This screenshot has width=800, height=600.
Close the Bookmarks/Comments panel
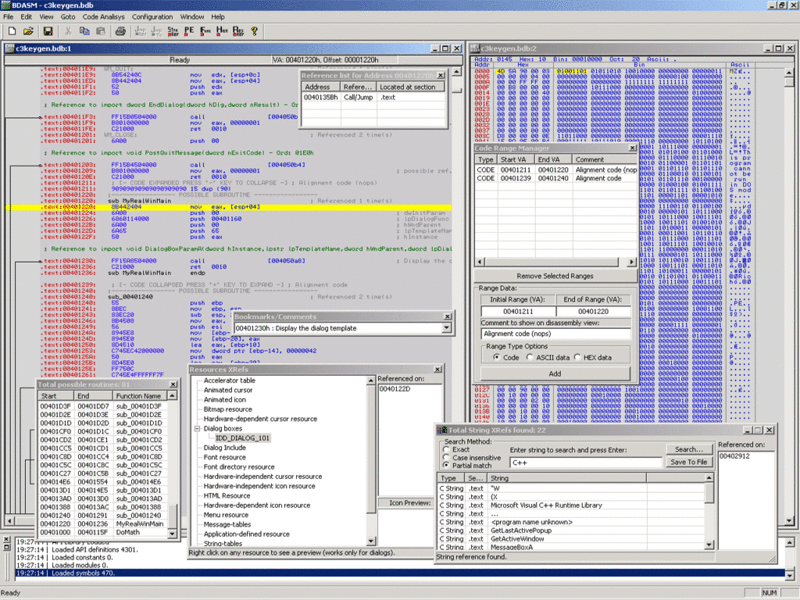[447, 316]
